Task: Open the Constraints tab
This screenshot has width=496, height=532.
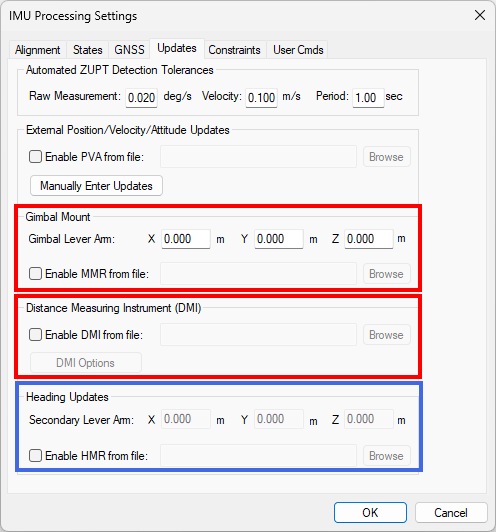Action: pos(234,50)
